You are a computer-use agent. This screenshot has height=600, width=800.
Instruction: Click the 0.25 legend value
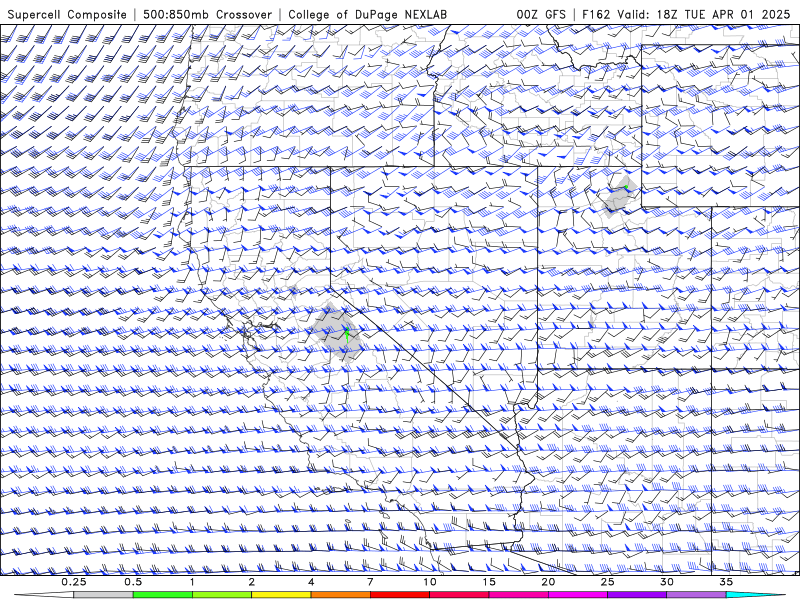tap(74, 582)
